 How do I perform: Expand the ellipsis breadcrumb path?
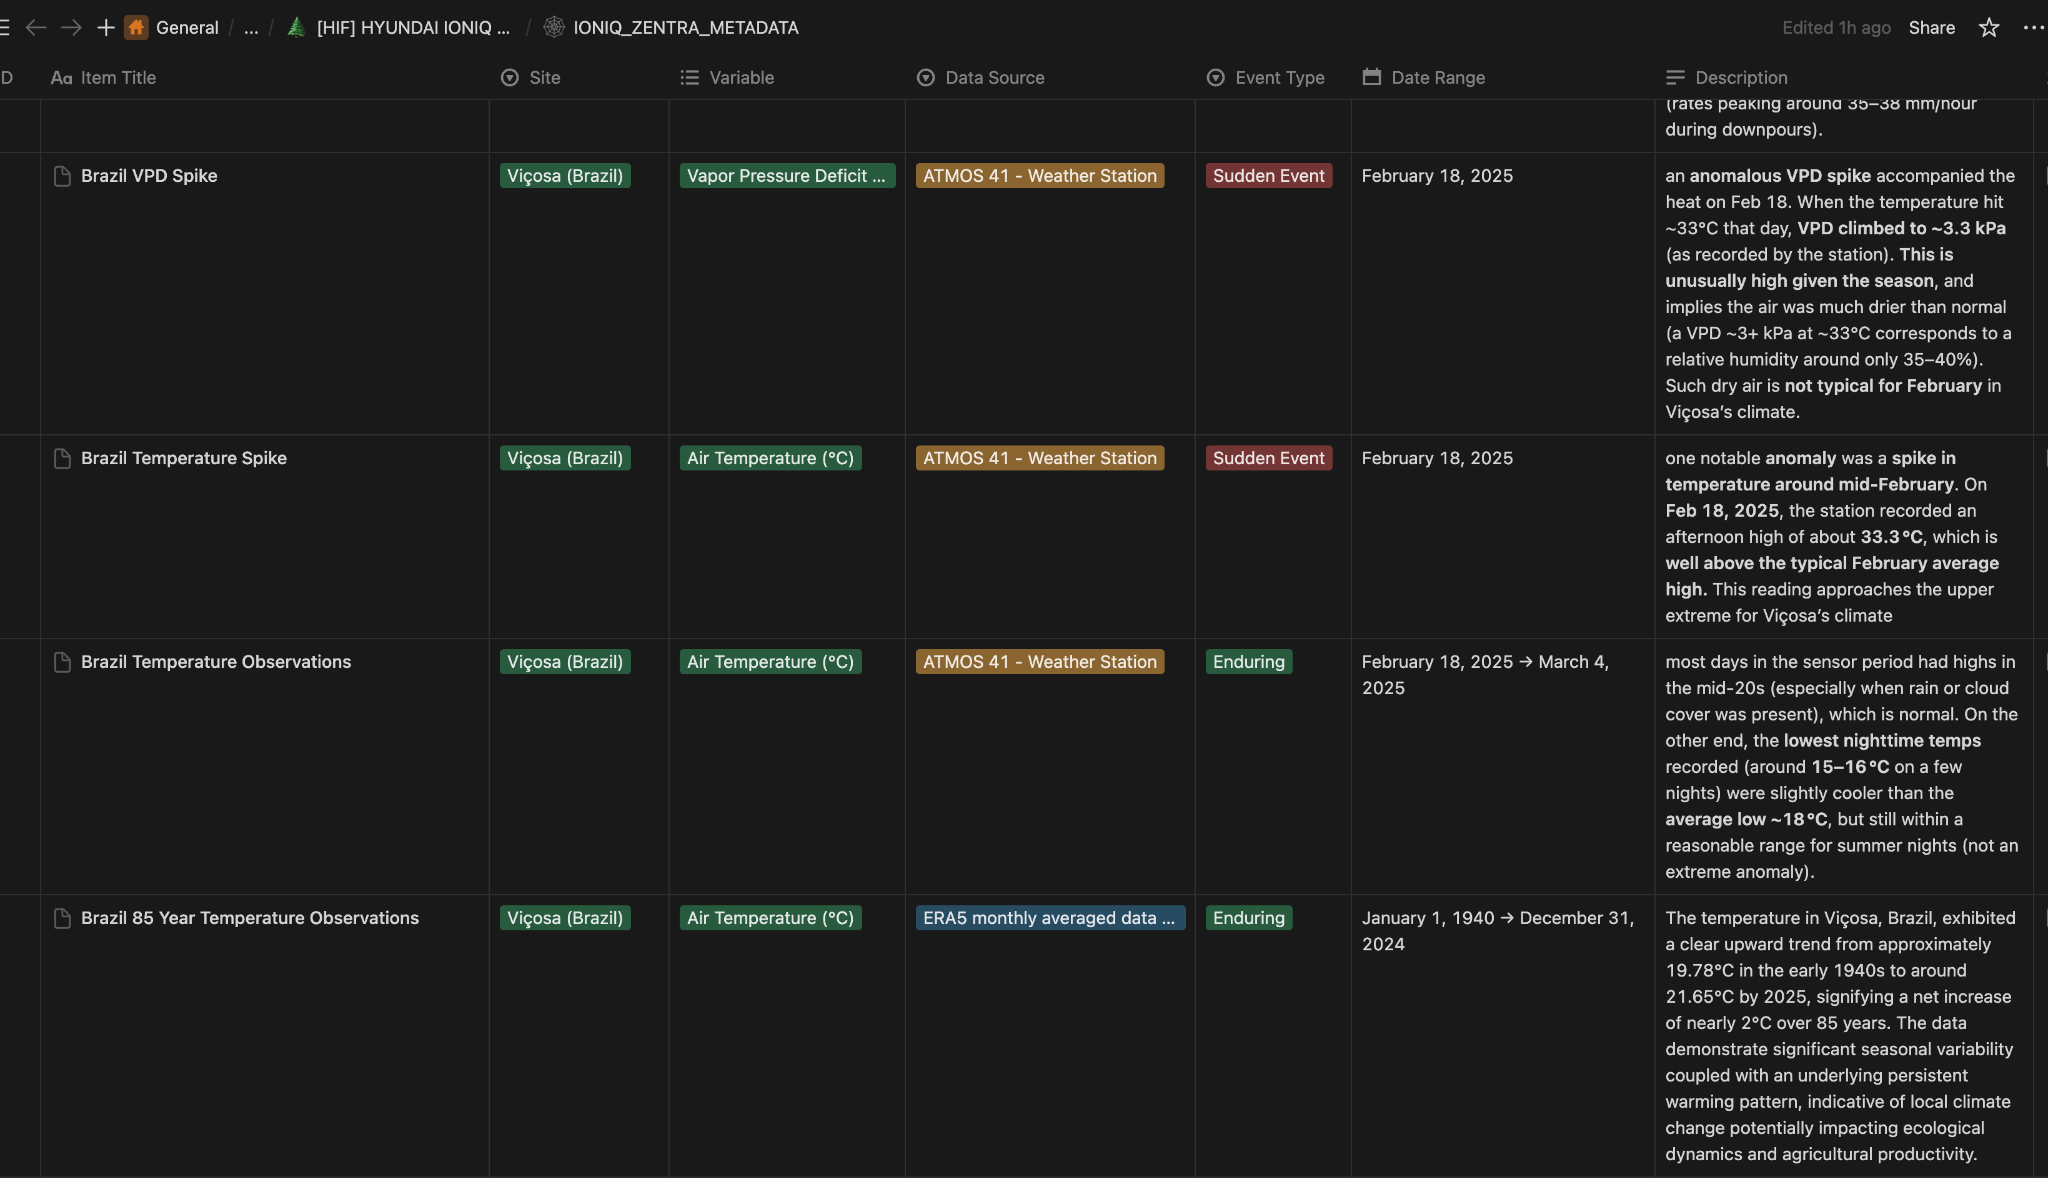[251, 28]
